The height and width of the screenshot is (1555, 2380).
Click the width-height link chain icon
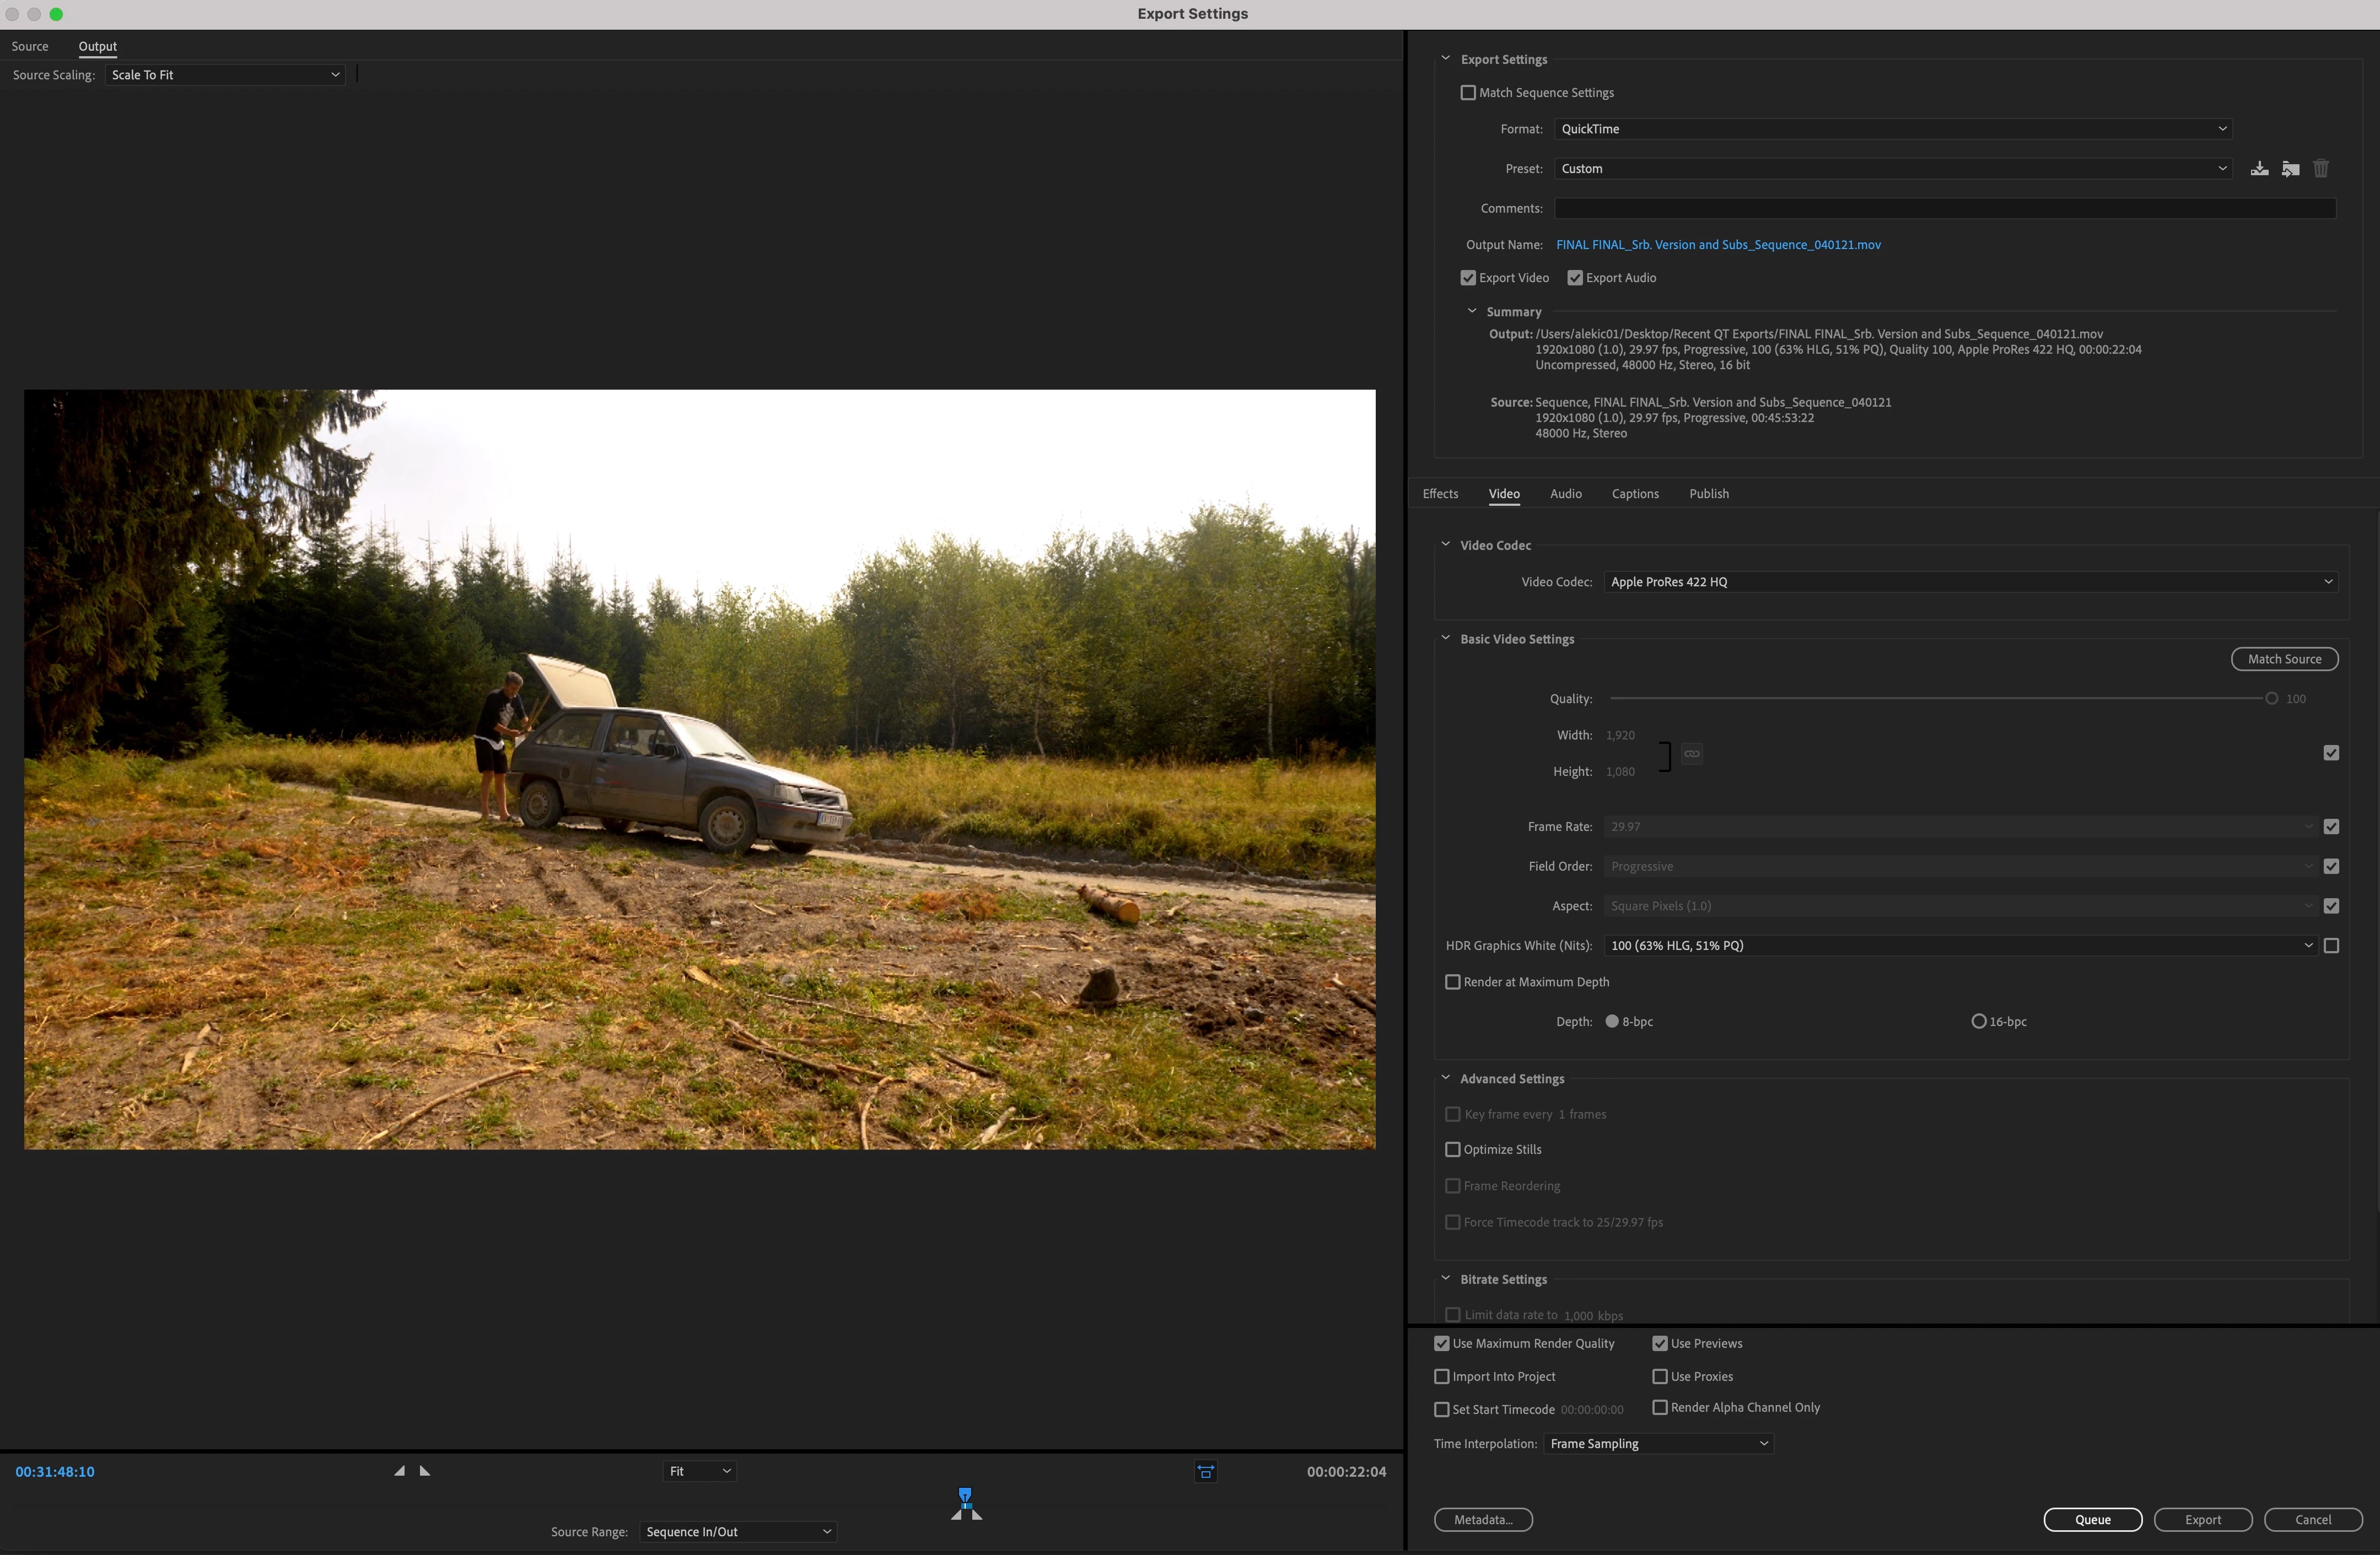[1692, 753]
